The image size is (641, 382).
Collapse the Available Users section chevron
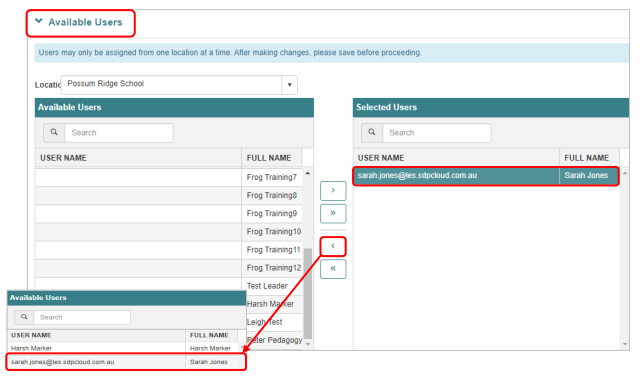click(x=39, y=21)
